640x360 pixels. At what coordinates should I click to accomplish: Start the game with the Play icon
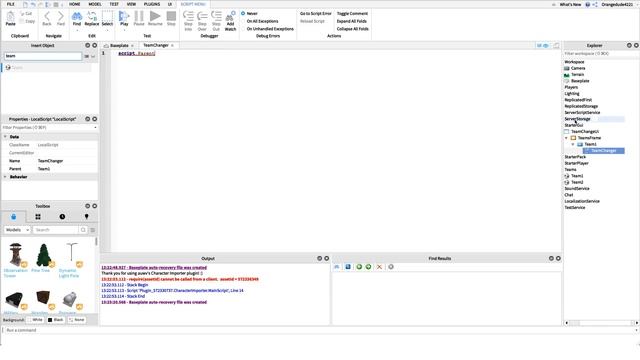[x=124, y=18]
